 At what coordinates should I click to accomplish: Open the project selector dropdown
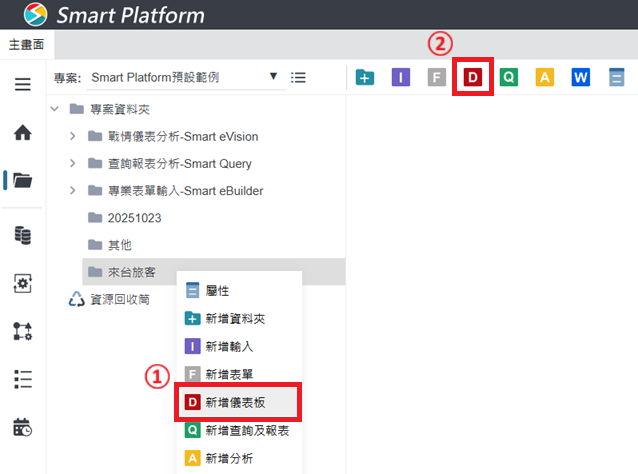point(273,77)
